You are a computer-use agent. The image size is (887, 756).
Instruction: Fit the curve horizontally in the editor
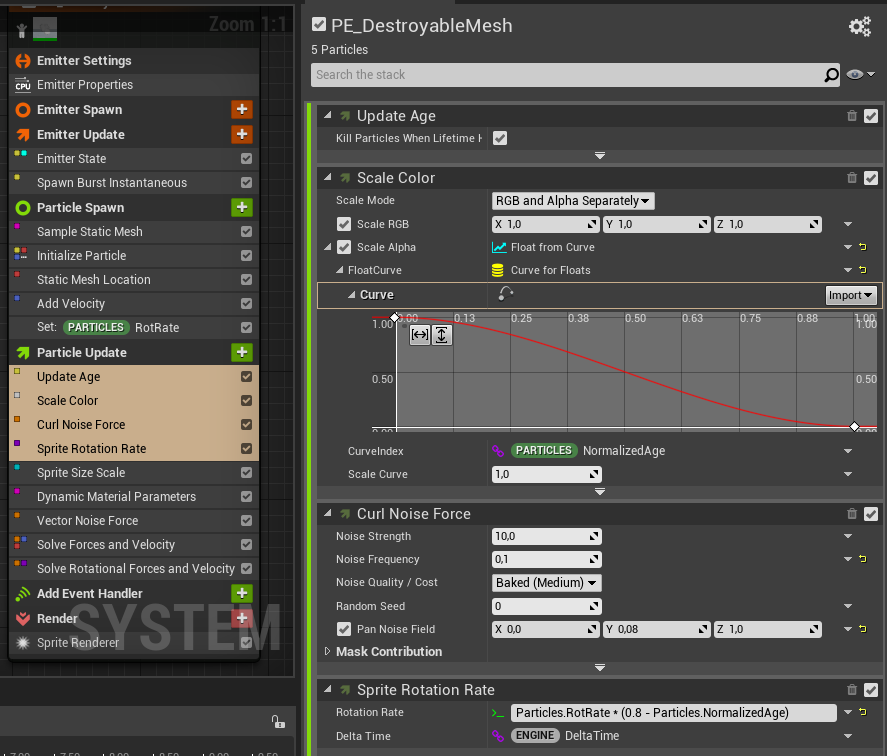tap(420, 335)
